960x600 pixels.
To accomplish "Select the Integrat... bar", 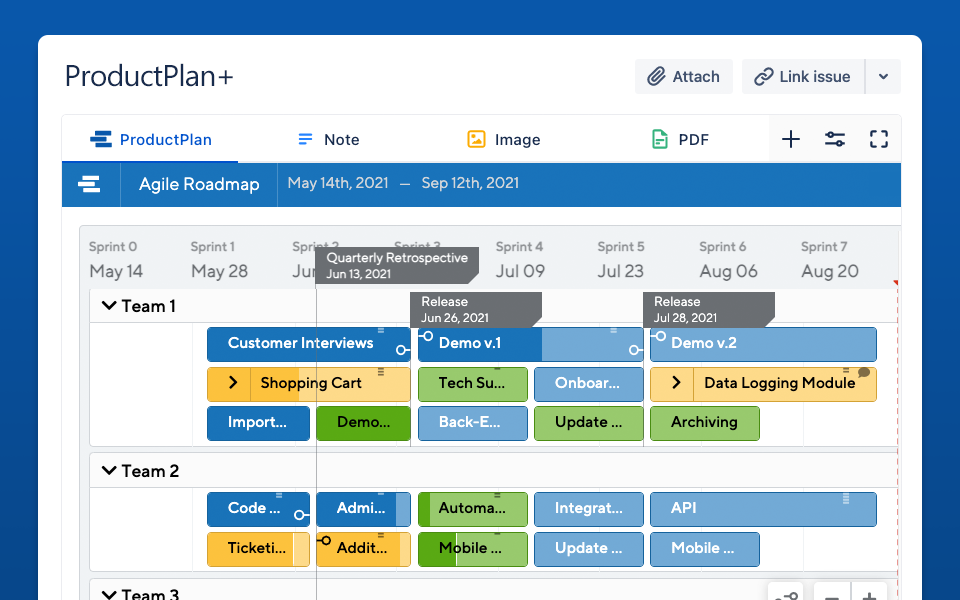I will pos(588,509).
